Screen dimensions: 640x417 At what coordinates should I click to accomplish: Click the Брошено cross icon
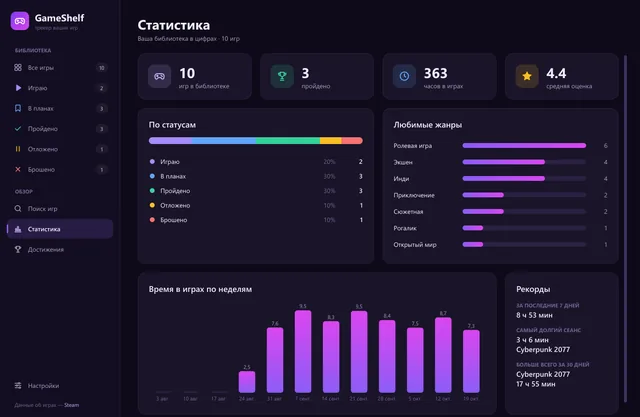(18, 169)
